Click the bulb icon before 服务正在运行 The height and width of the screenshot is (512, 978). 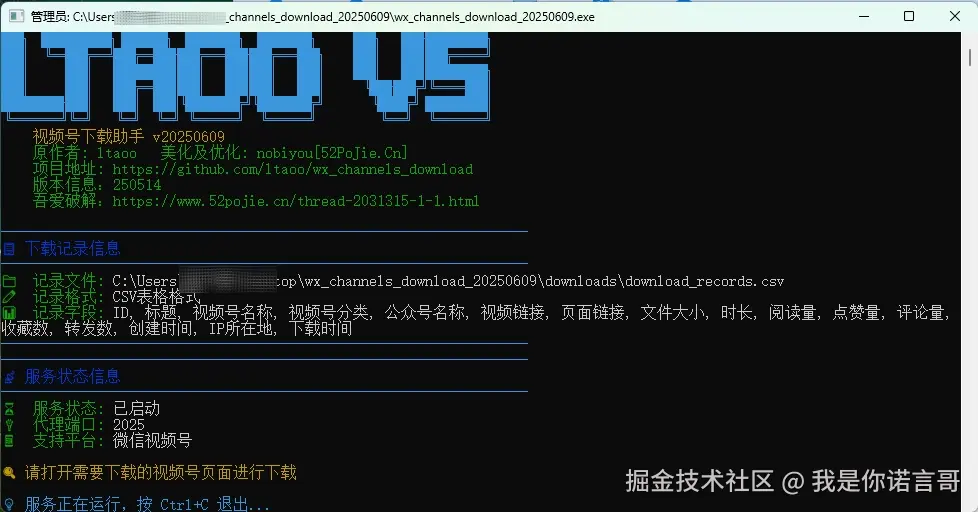coord(9,504)
